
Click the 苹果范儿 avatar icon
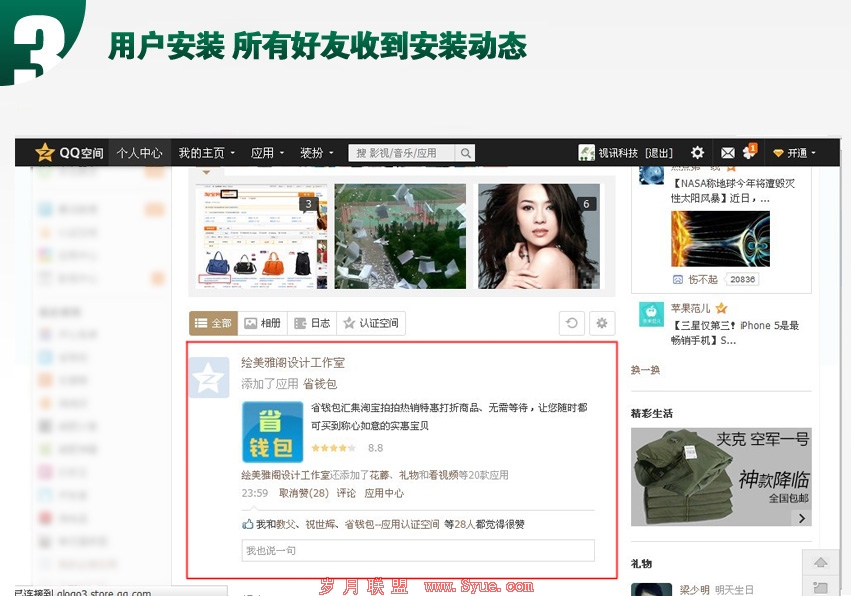651,314
